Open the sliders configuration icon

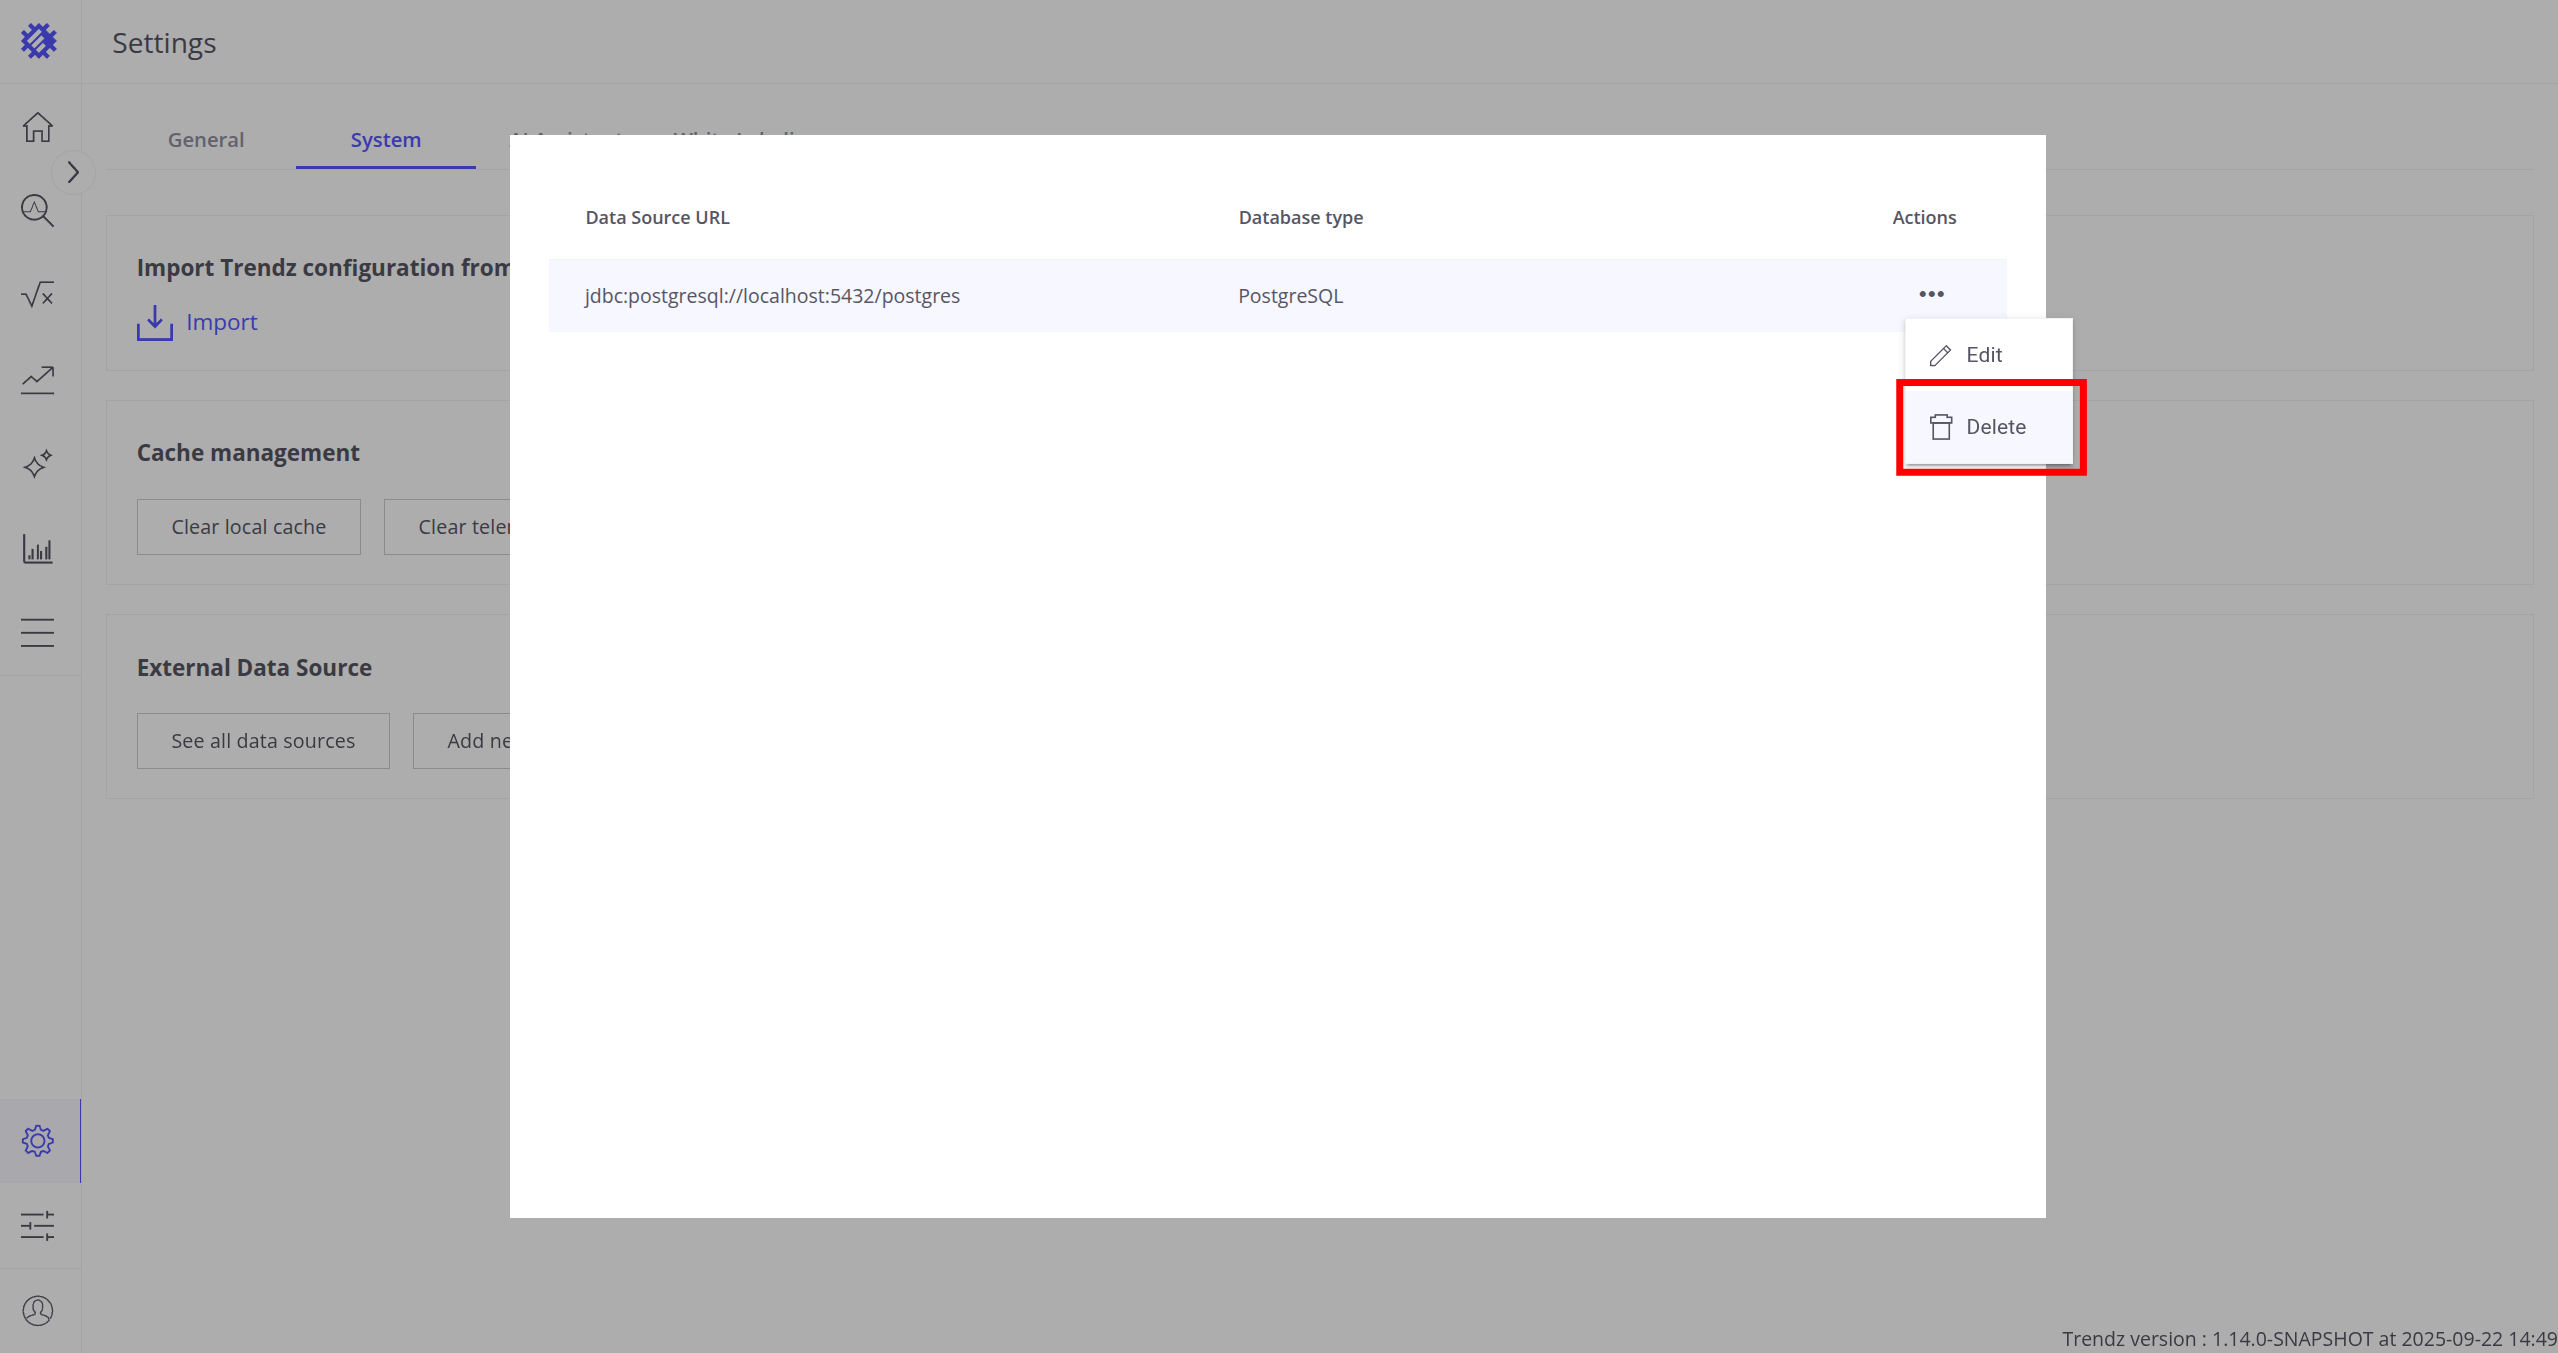[38, 1225]
